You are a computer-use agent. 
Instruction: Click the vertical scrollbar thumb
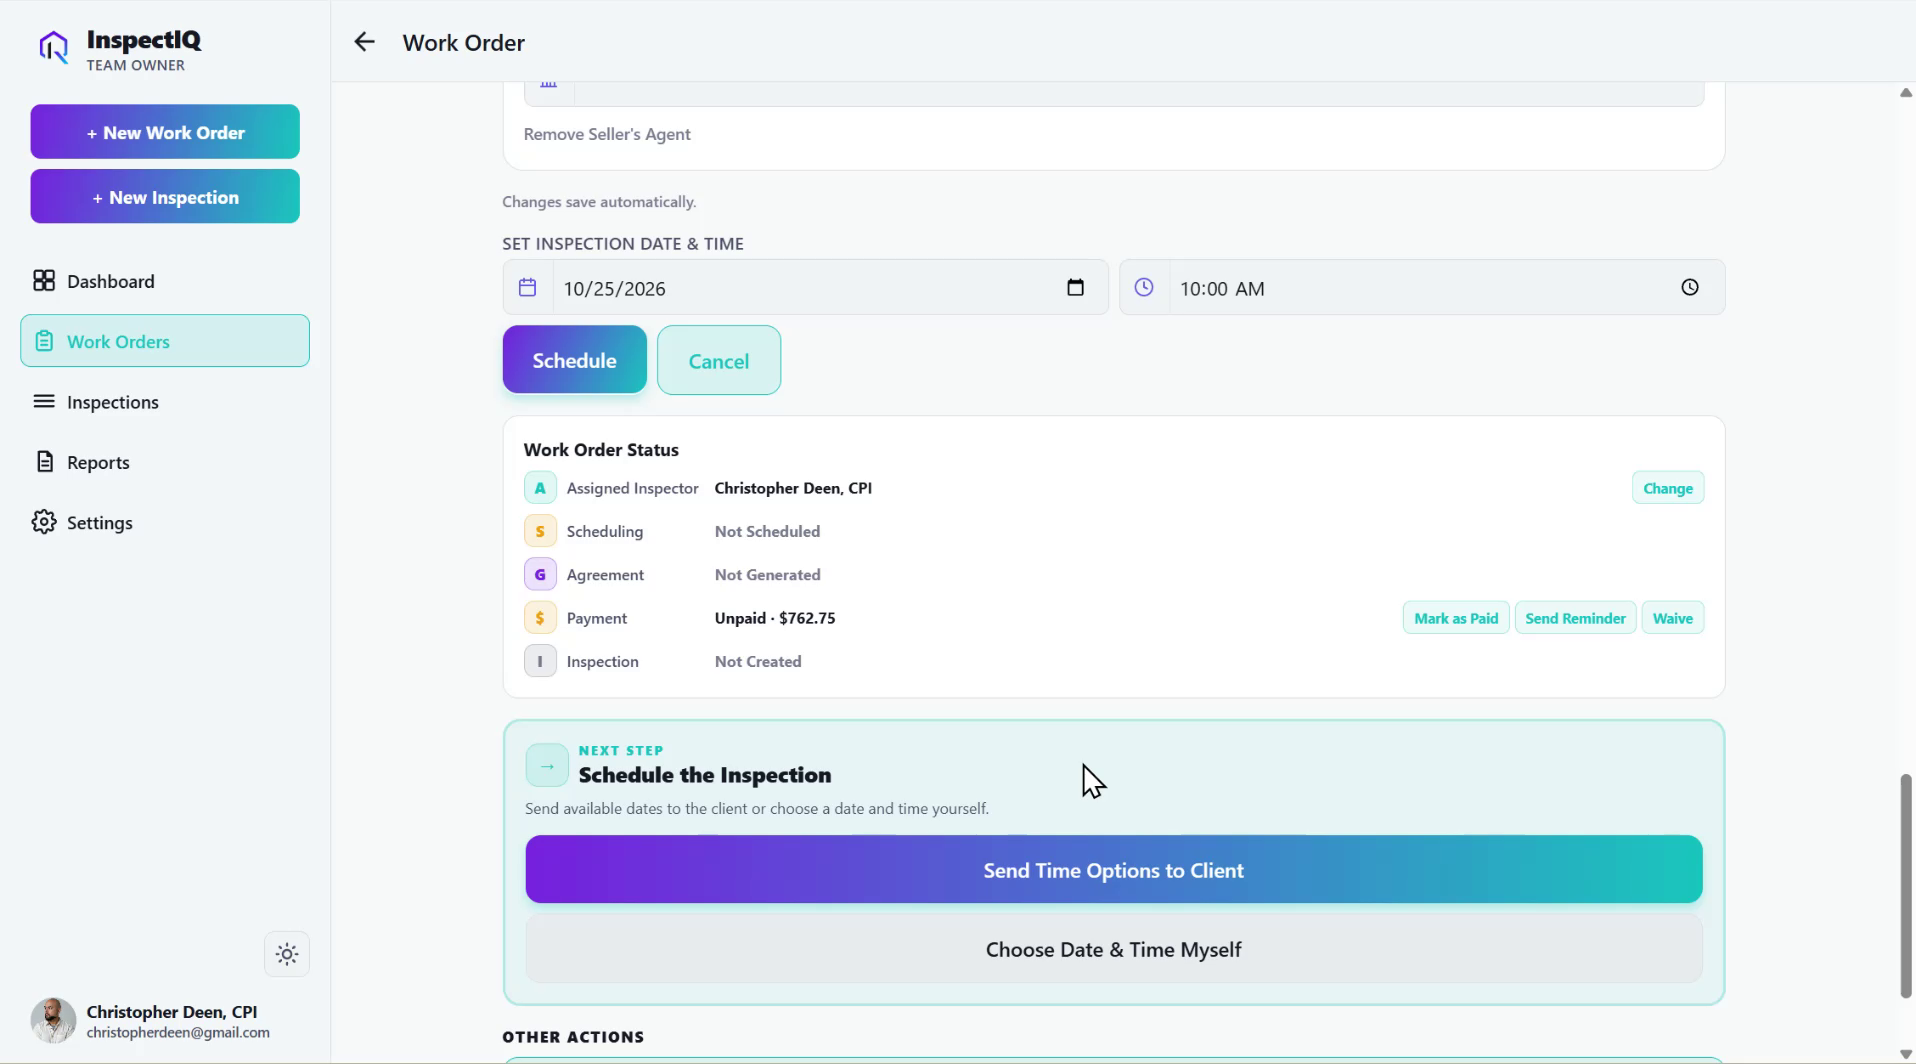(1906, 885)
